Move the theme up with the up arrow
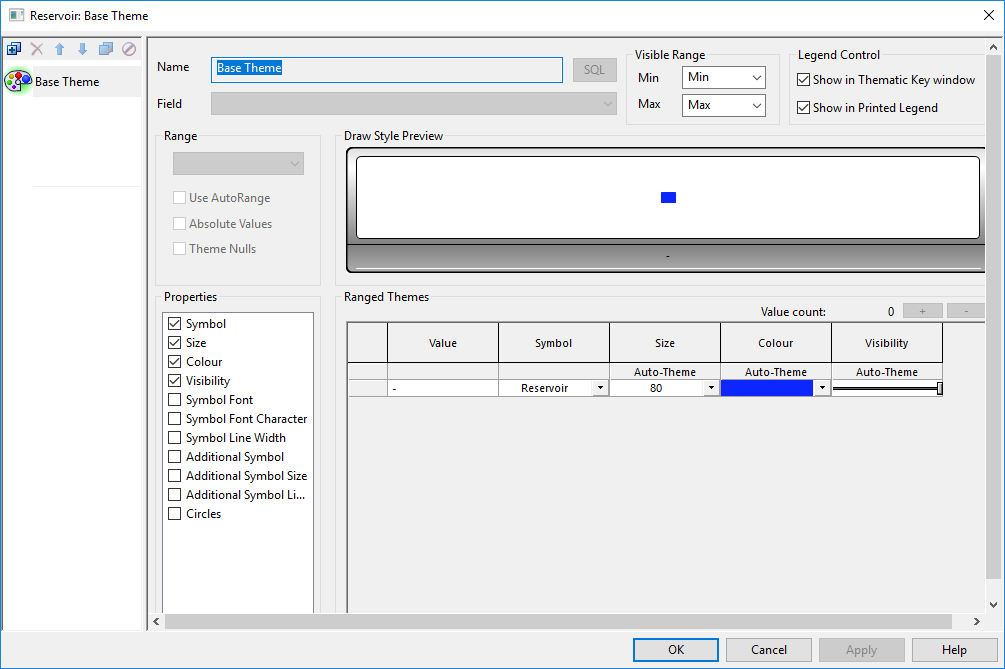The width and height of the screenshot is (1005, 669). click(x=59, y=48)
